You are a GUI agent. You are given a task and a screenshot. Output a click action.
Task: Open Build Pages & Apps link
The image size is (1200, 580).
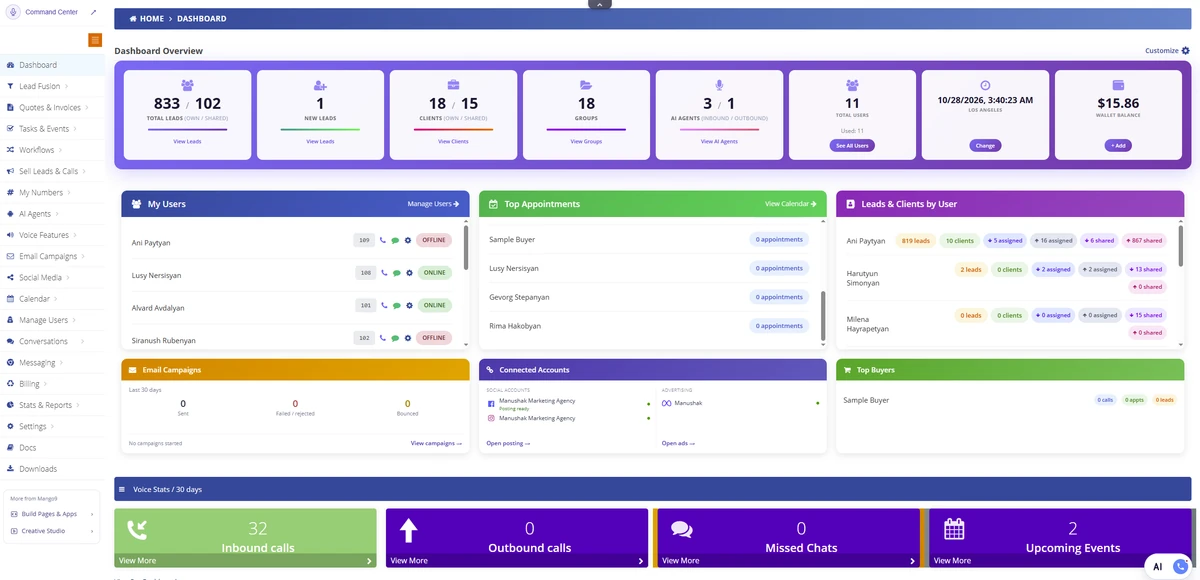pos(52,514)
